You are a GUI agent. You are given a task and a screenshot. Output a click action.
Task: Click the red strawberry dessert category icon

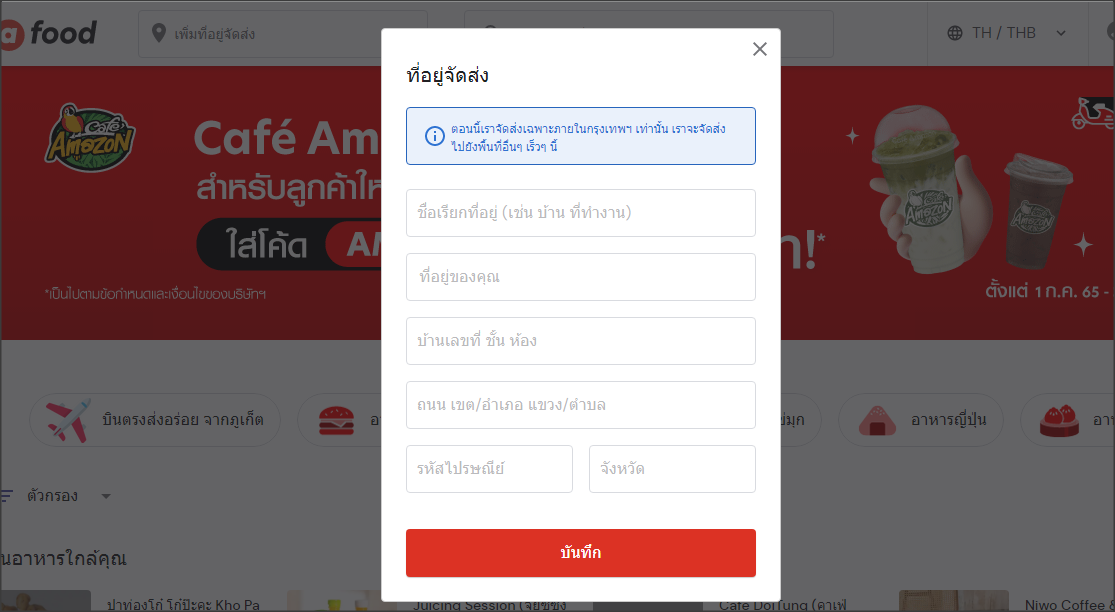pos(1060,420)
